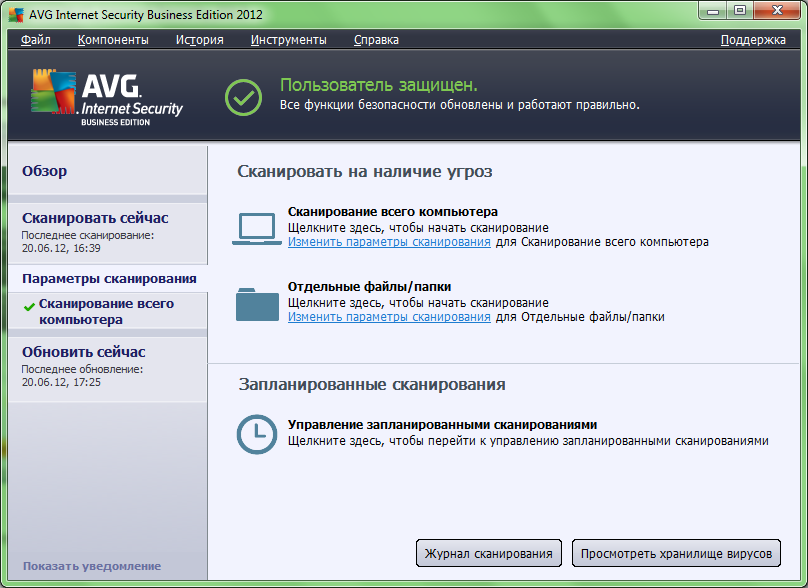This screenshot has height=588, width=808.
Task: Maximize the AVG window
Action: pyautogui.click(x=740, y=11)
